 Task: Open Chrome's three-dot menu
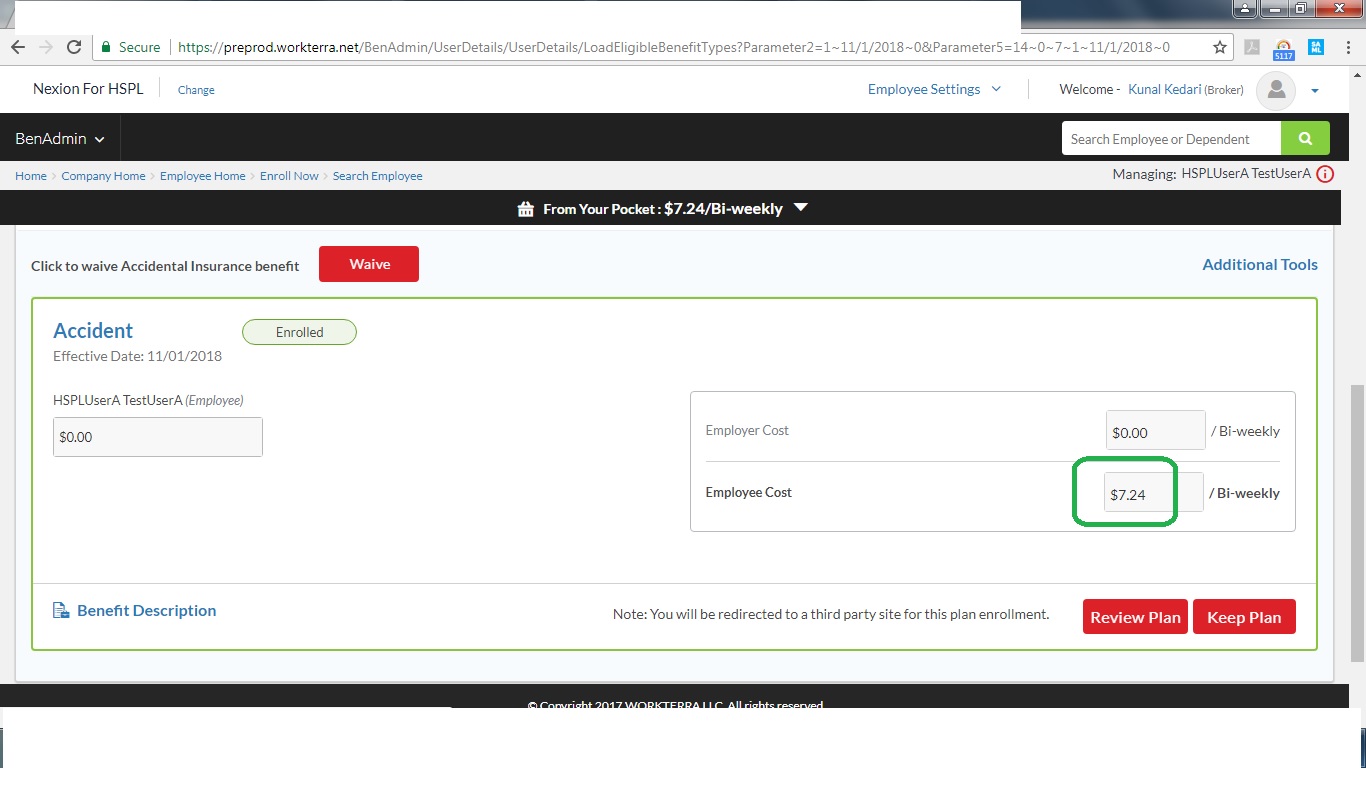[x=1348, y=47]
